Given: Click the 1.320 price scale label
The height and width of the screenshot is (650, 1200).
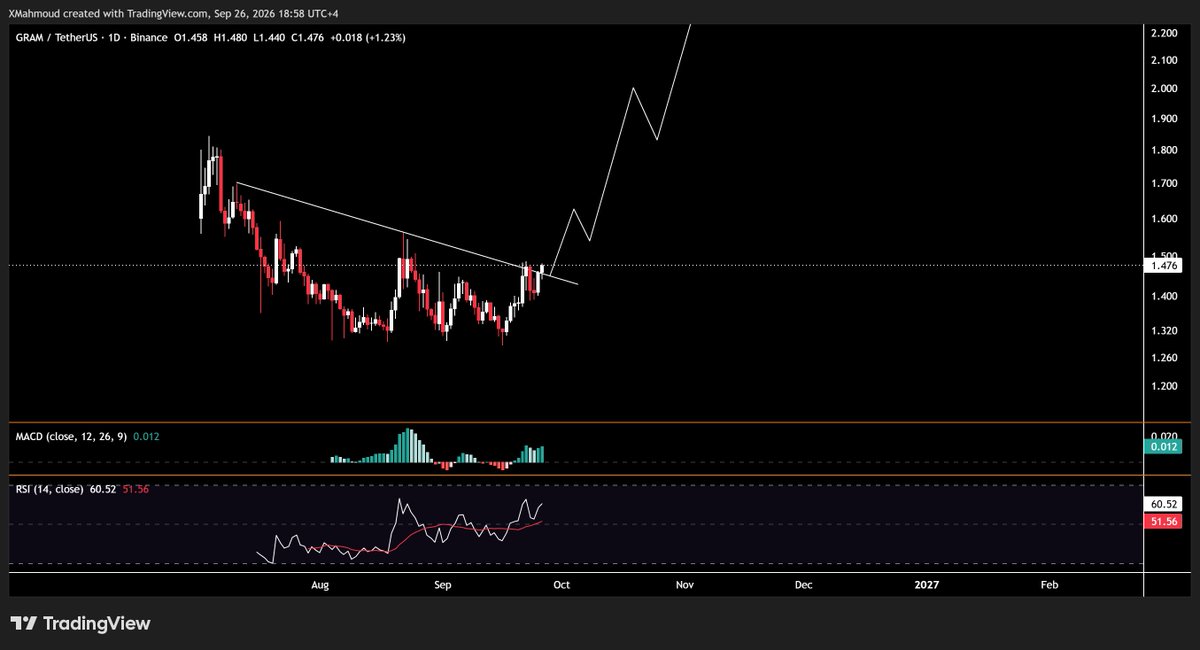Looking at the screenshot, I should 1162,331.
